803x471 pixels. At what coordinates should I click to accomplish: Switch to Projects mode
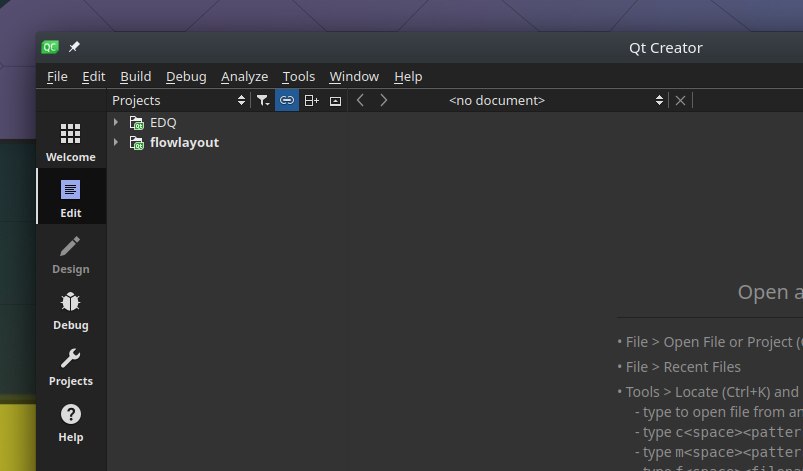[x=71, y=367]
